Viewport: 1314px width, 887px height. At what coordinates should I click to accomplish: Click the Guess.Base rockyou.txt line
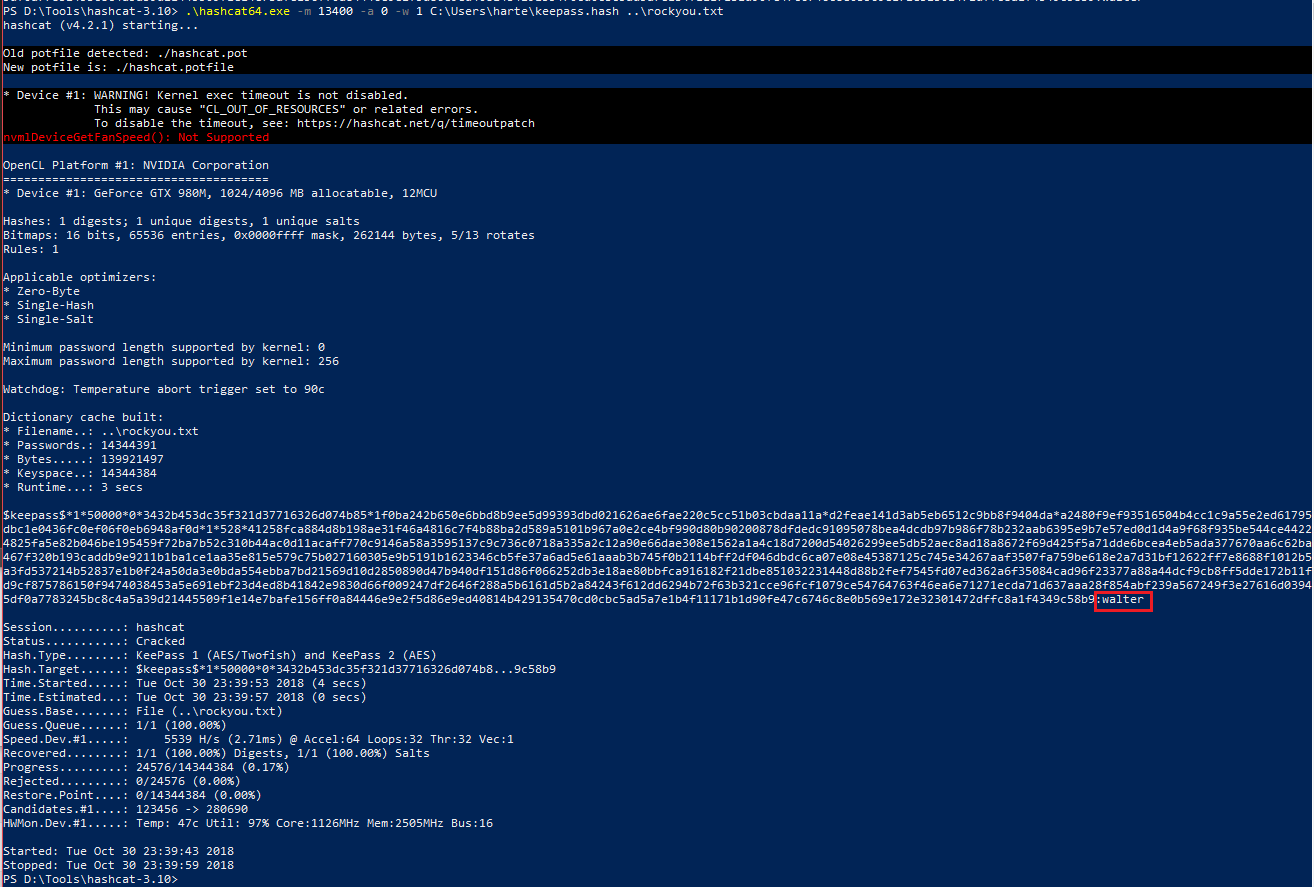(143, 711)
